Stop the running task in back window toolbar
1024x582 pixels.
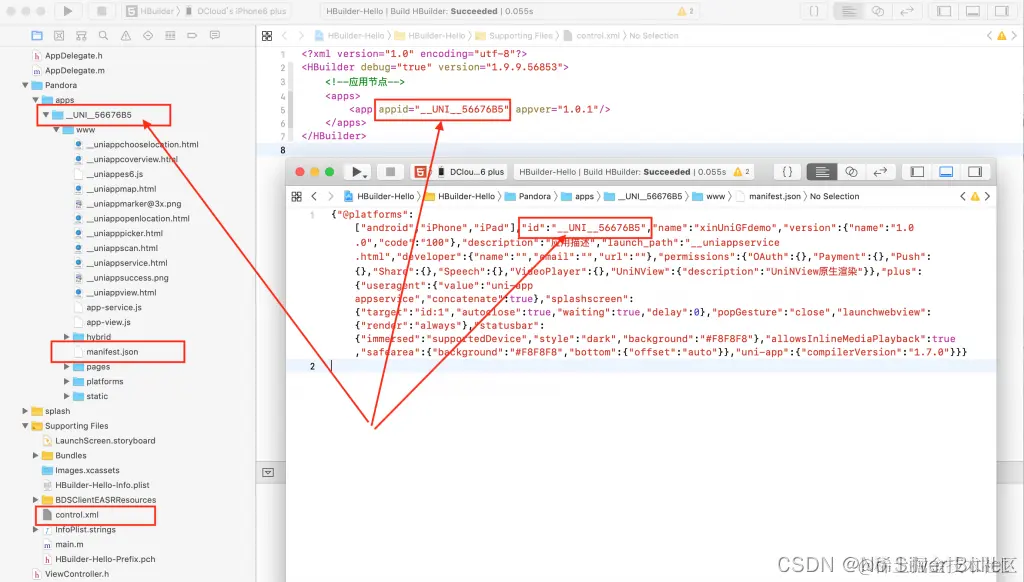point(101,11)
